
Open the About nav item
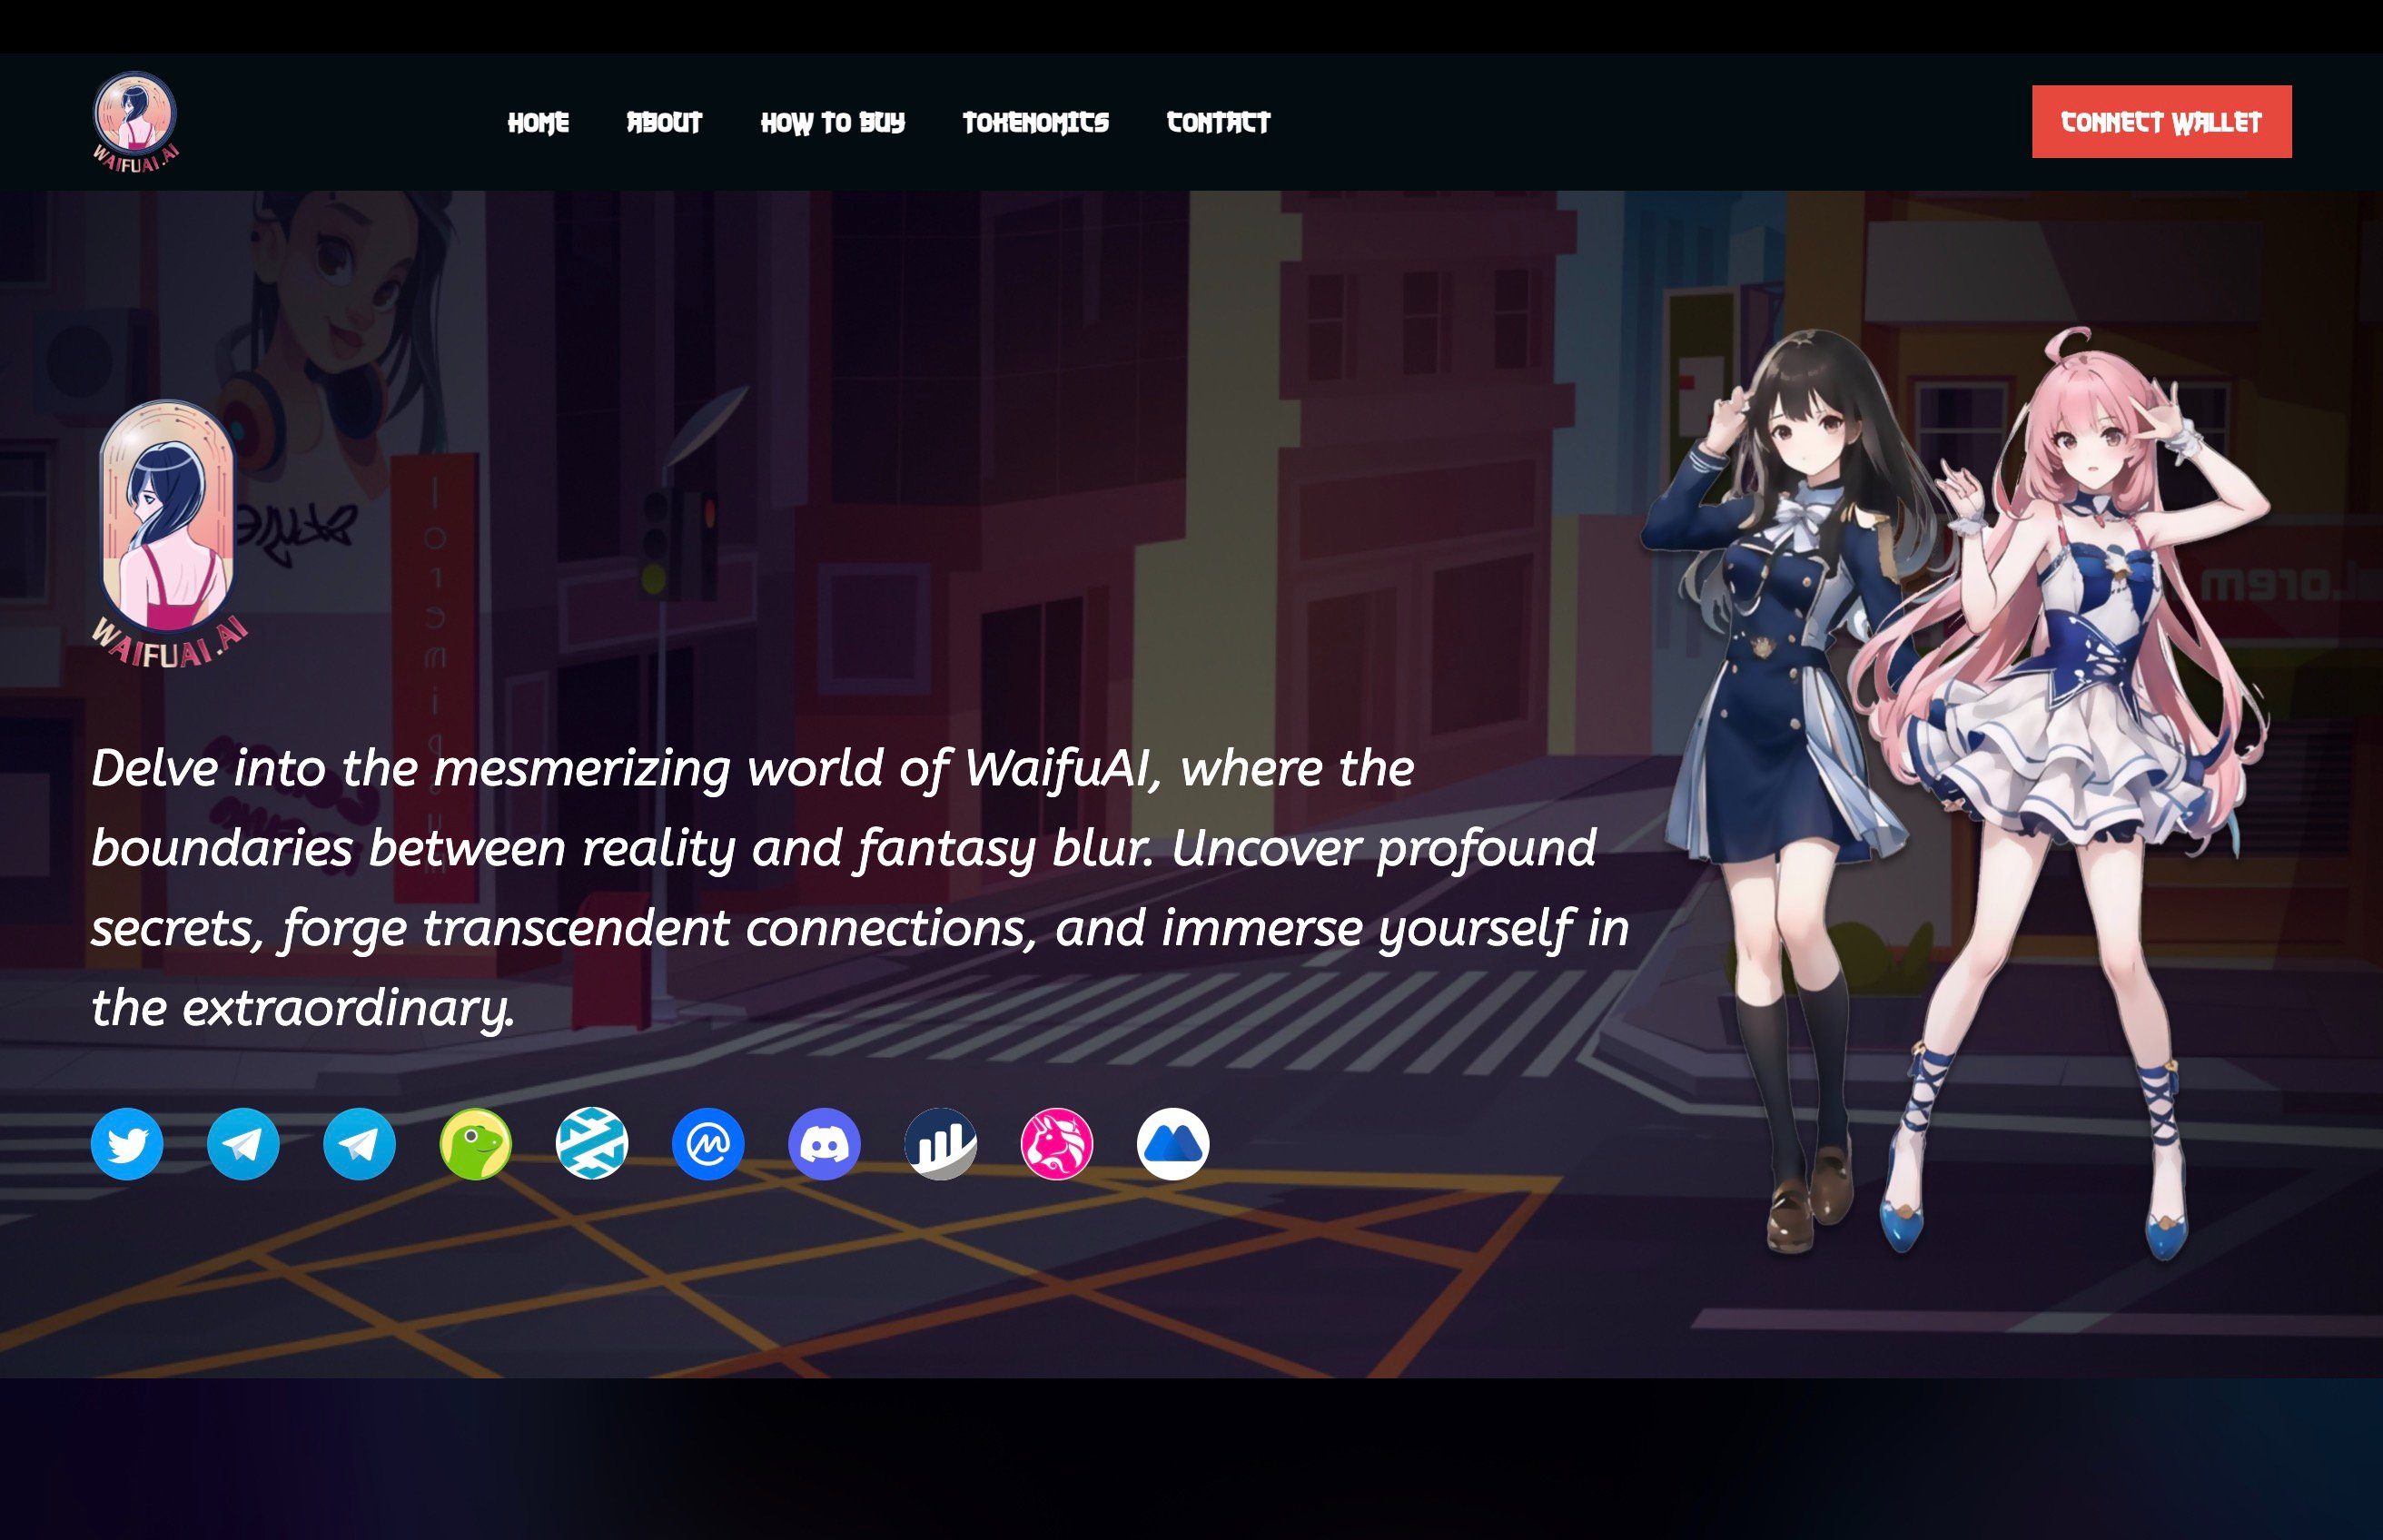click(x=664, y=123)
